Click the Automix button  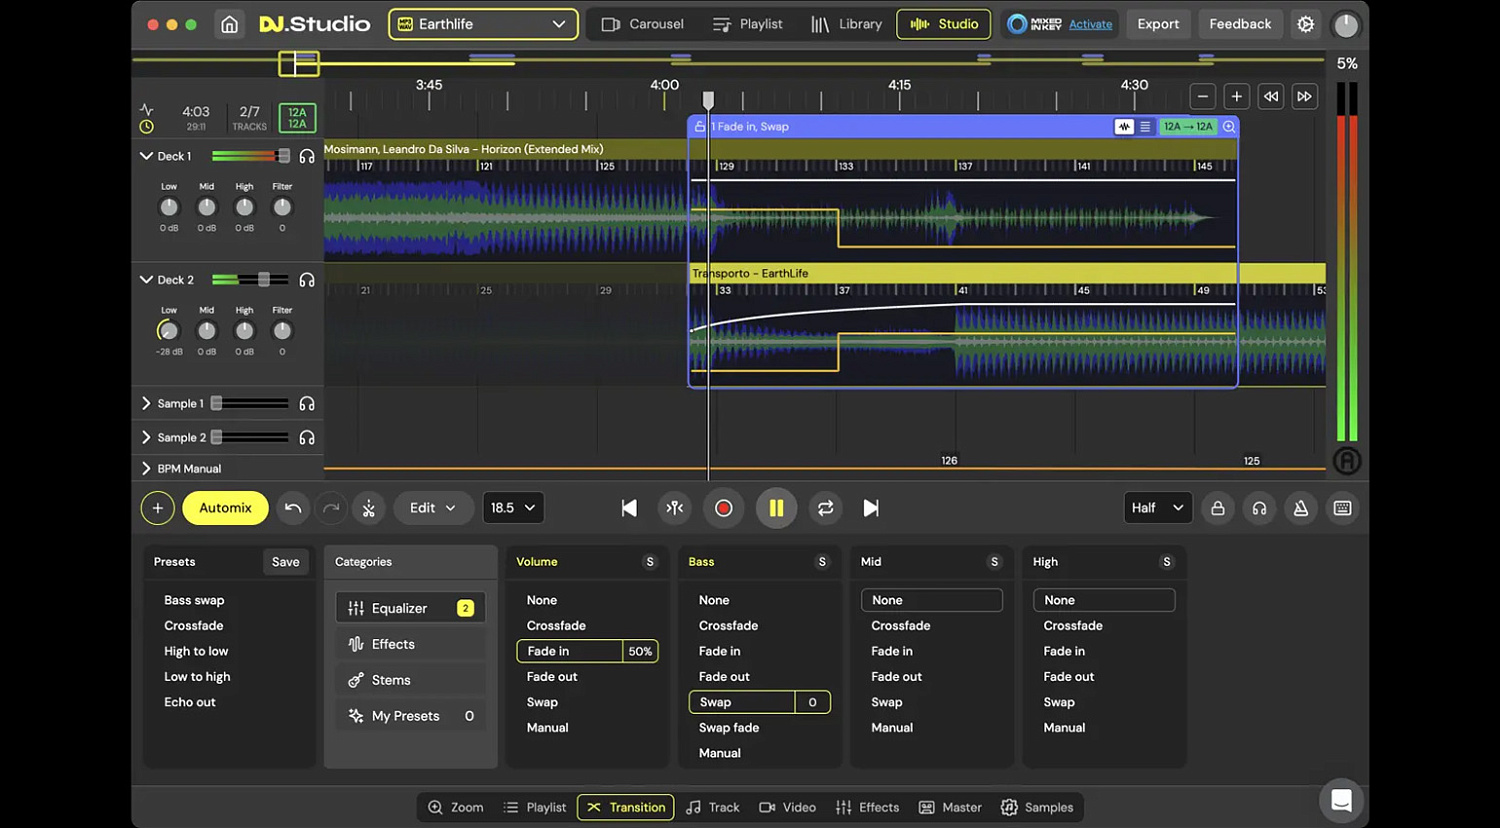[225, 508]
